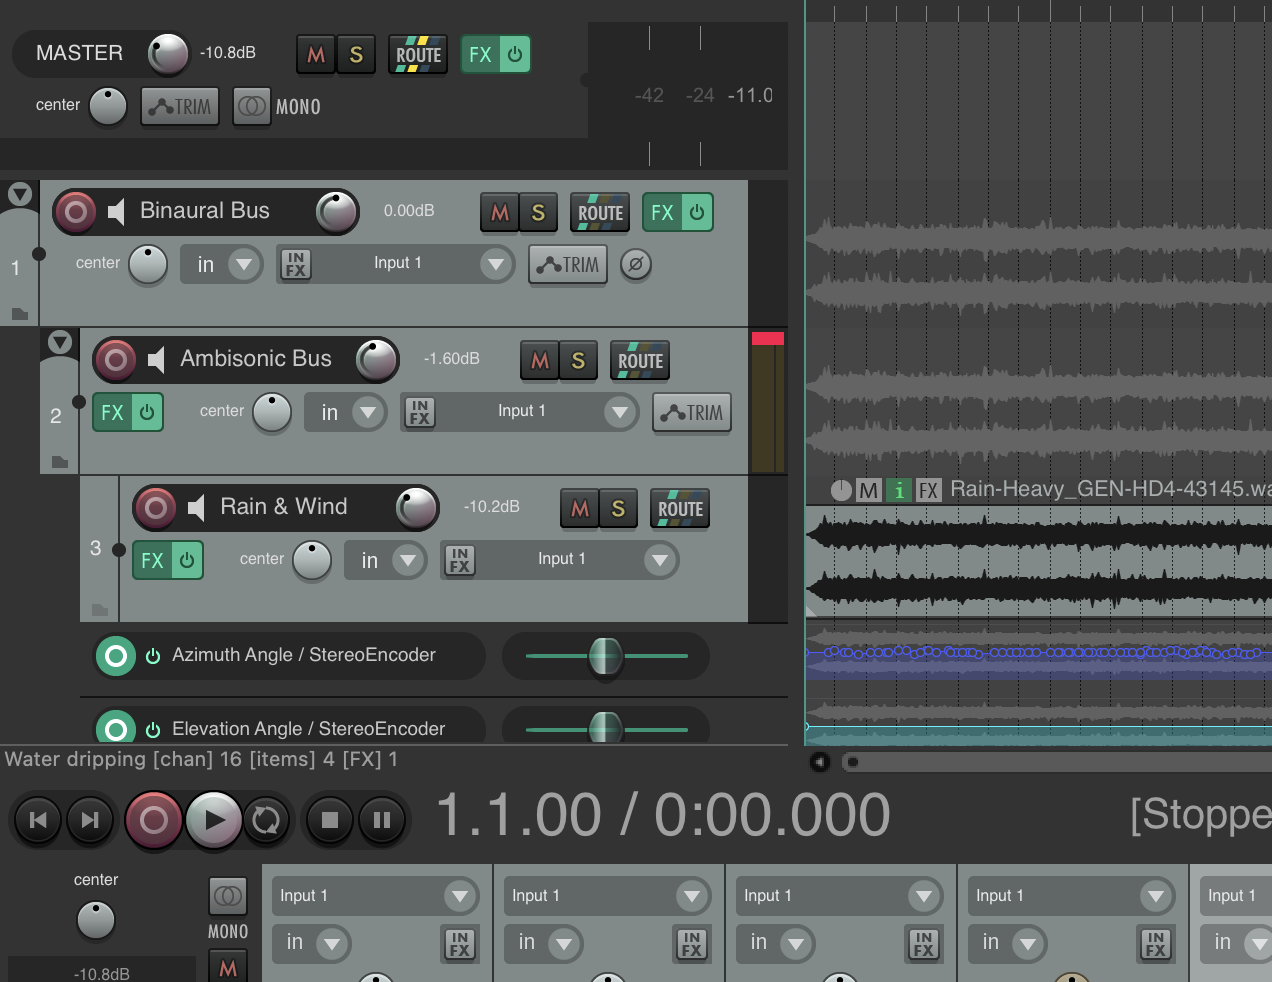Mute the Rain & Wind track
This screenshot has height=982, width=1272.
(580, 508)
